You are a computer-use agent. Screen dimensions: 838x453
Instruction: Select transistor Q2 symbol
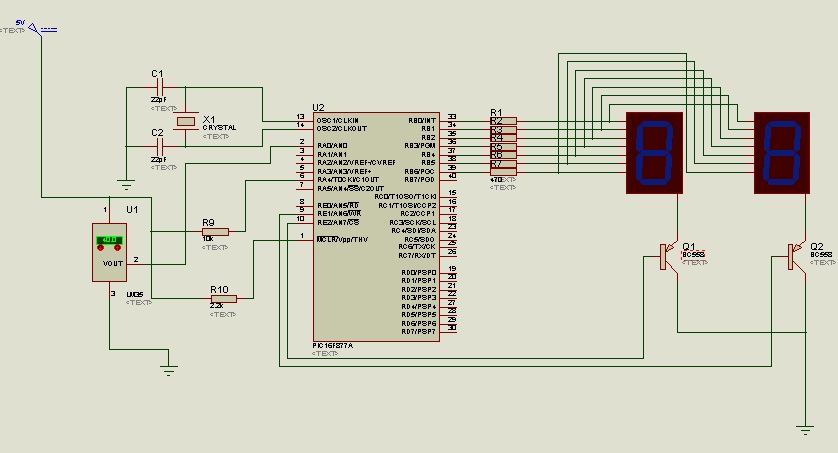click(x=796, y=257)
